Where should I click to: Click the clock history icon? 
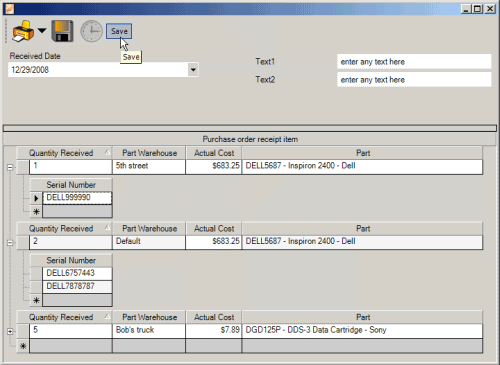click(91, 31)
